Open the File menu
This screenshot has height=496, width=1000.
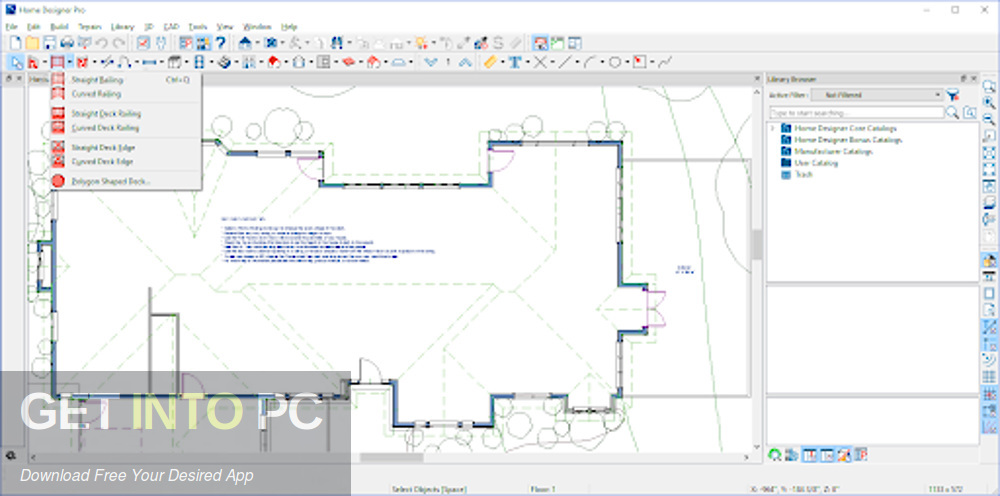click(x=11, y=27)
